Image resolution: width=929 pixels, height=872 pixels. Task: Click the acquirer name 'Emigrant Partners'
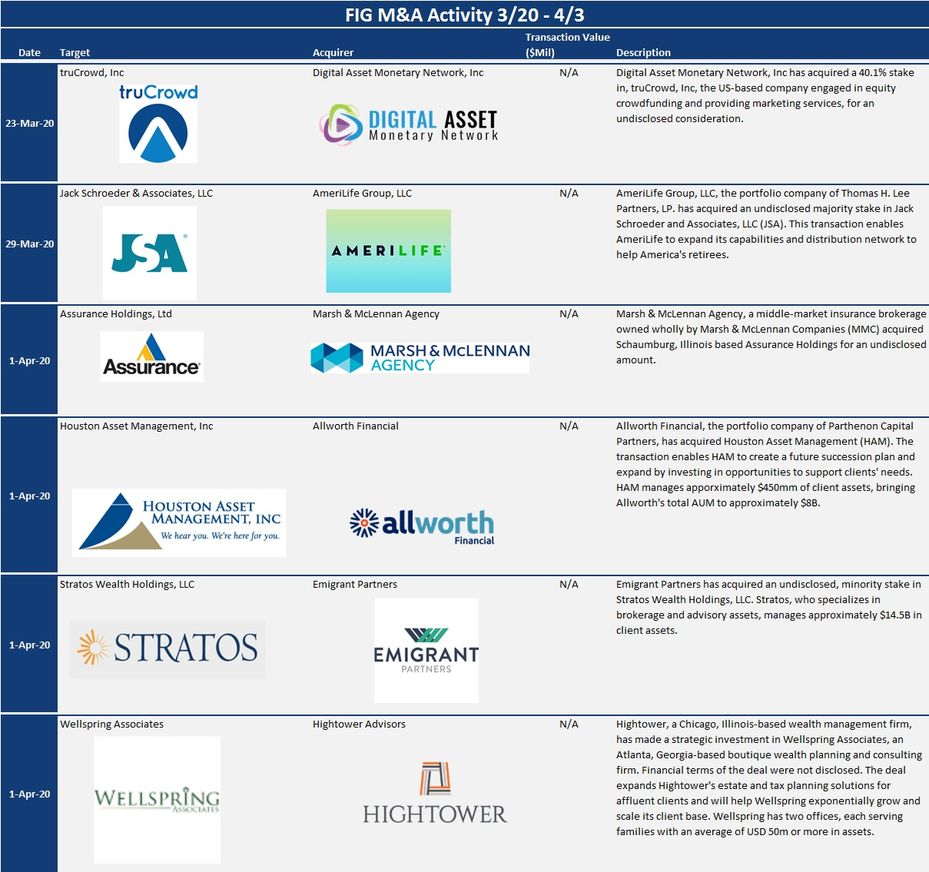pyautogui.click(x=355, y=584)
